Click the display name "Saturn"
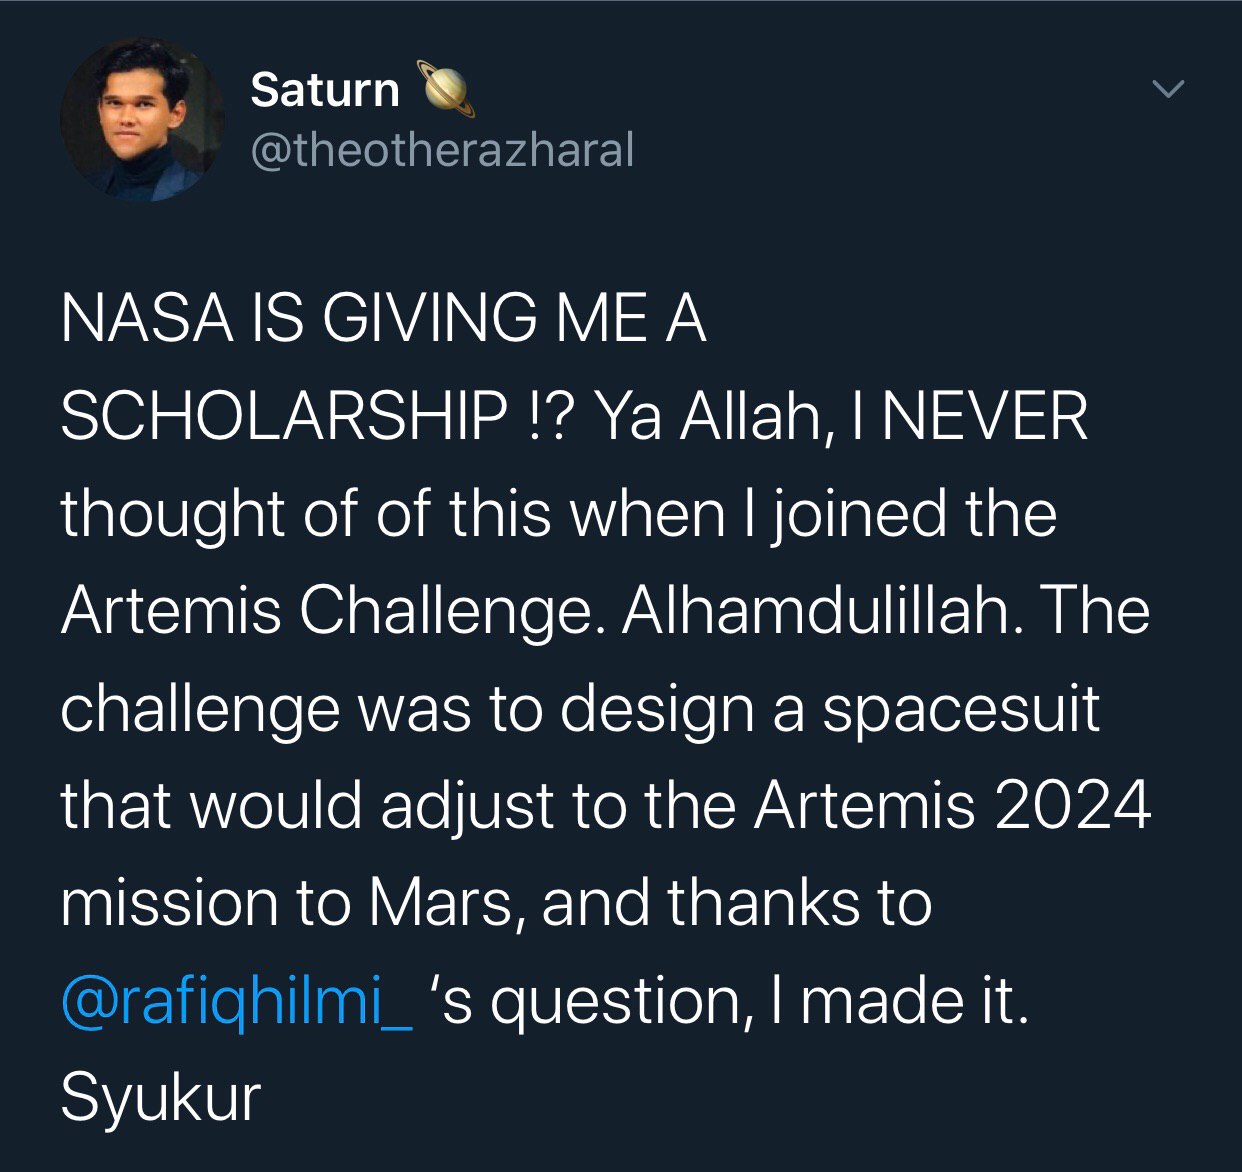This screenshot has height=1172, width=1242. (324, 90)
